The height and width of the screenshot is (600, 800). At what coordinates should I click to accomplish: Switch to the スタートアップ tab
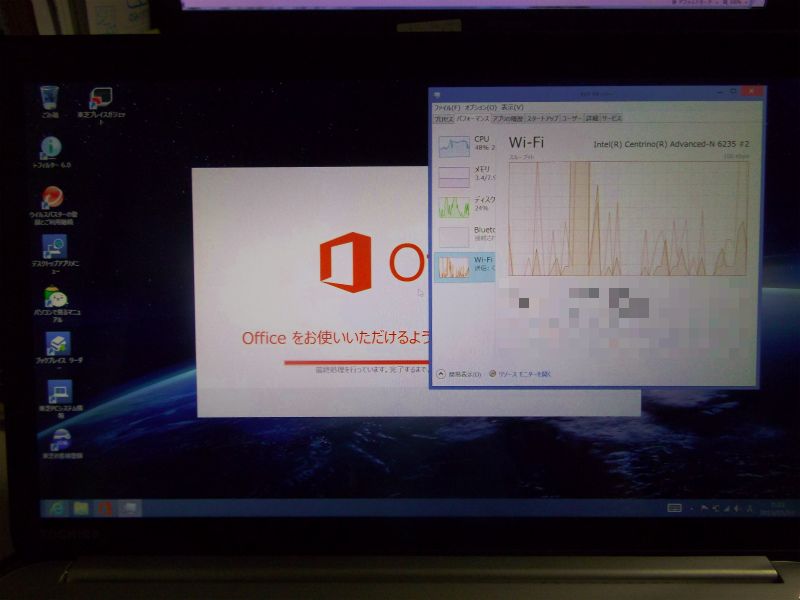[x=542, y=118]
